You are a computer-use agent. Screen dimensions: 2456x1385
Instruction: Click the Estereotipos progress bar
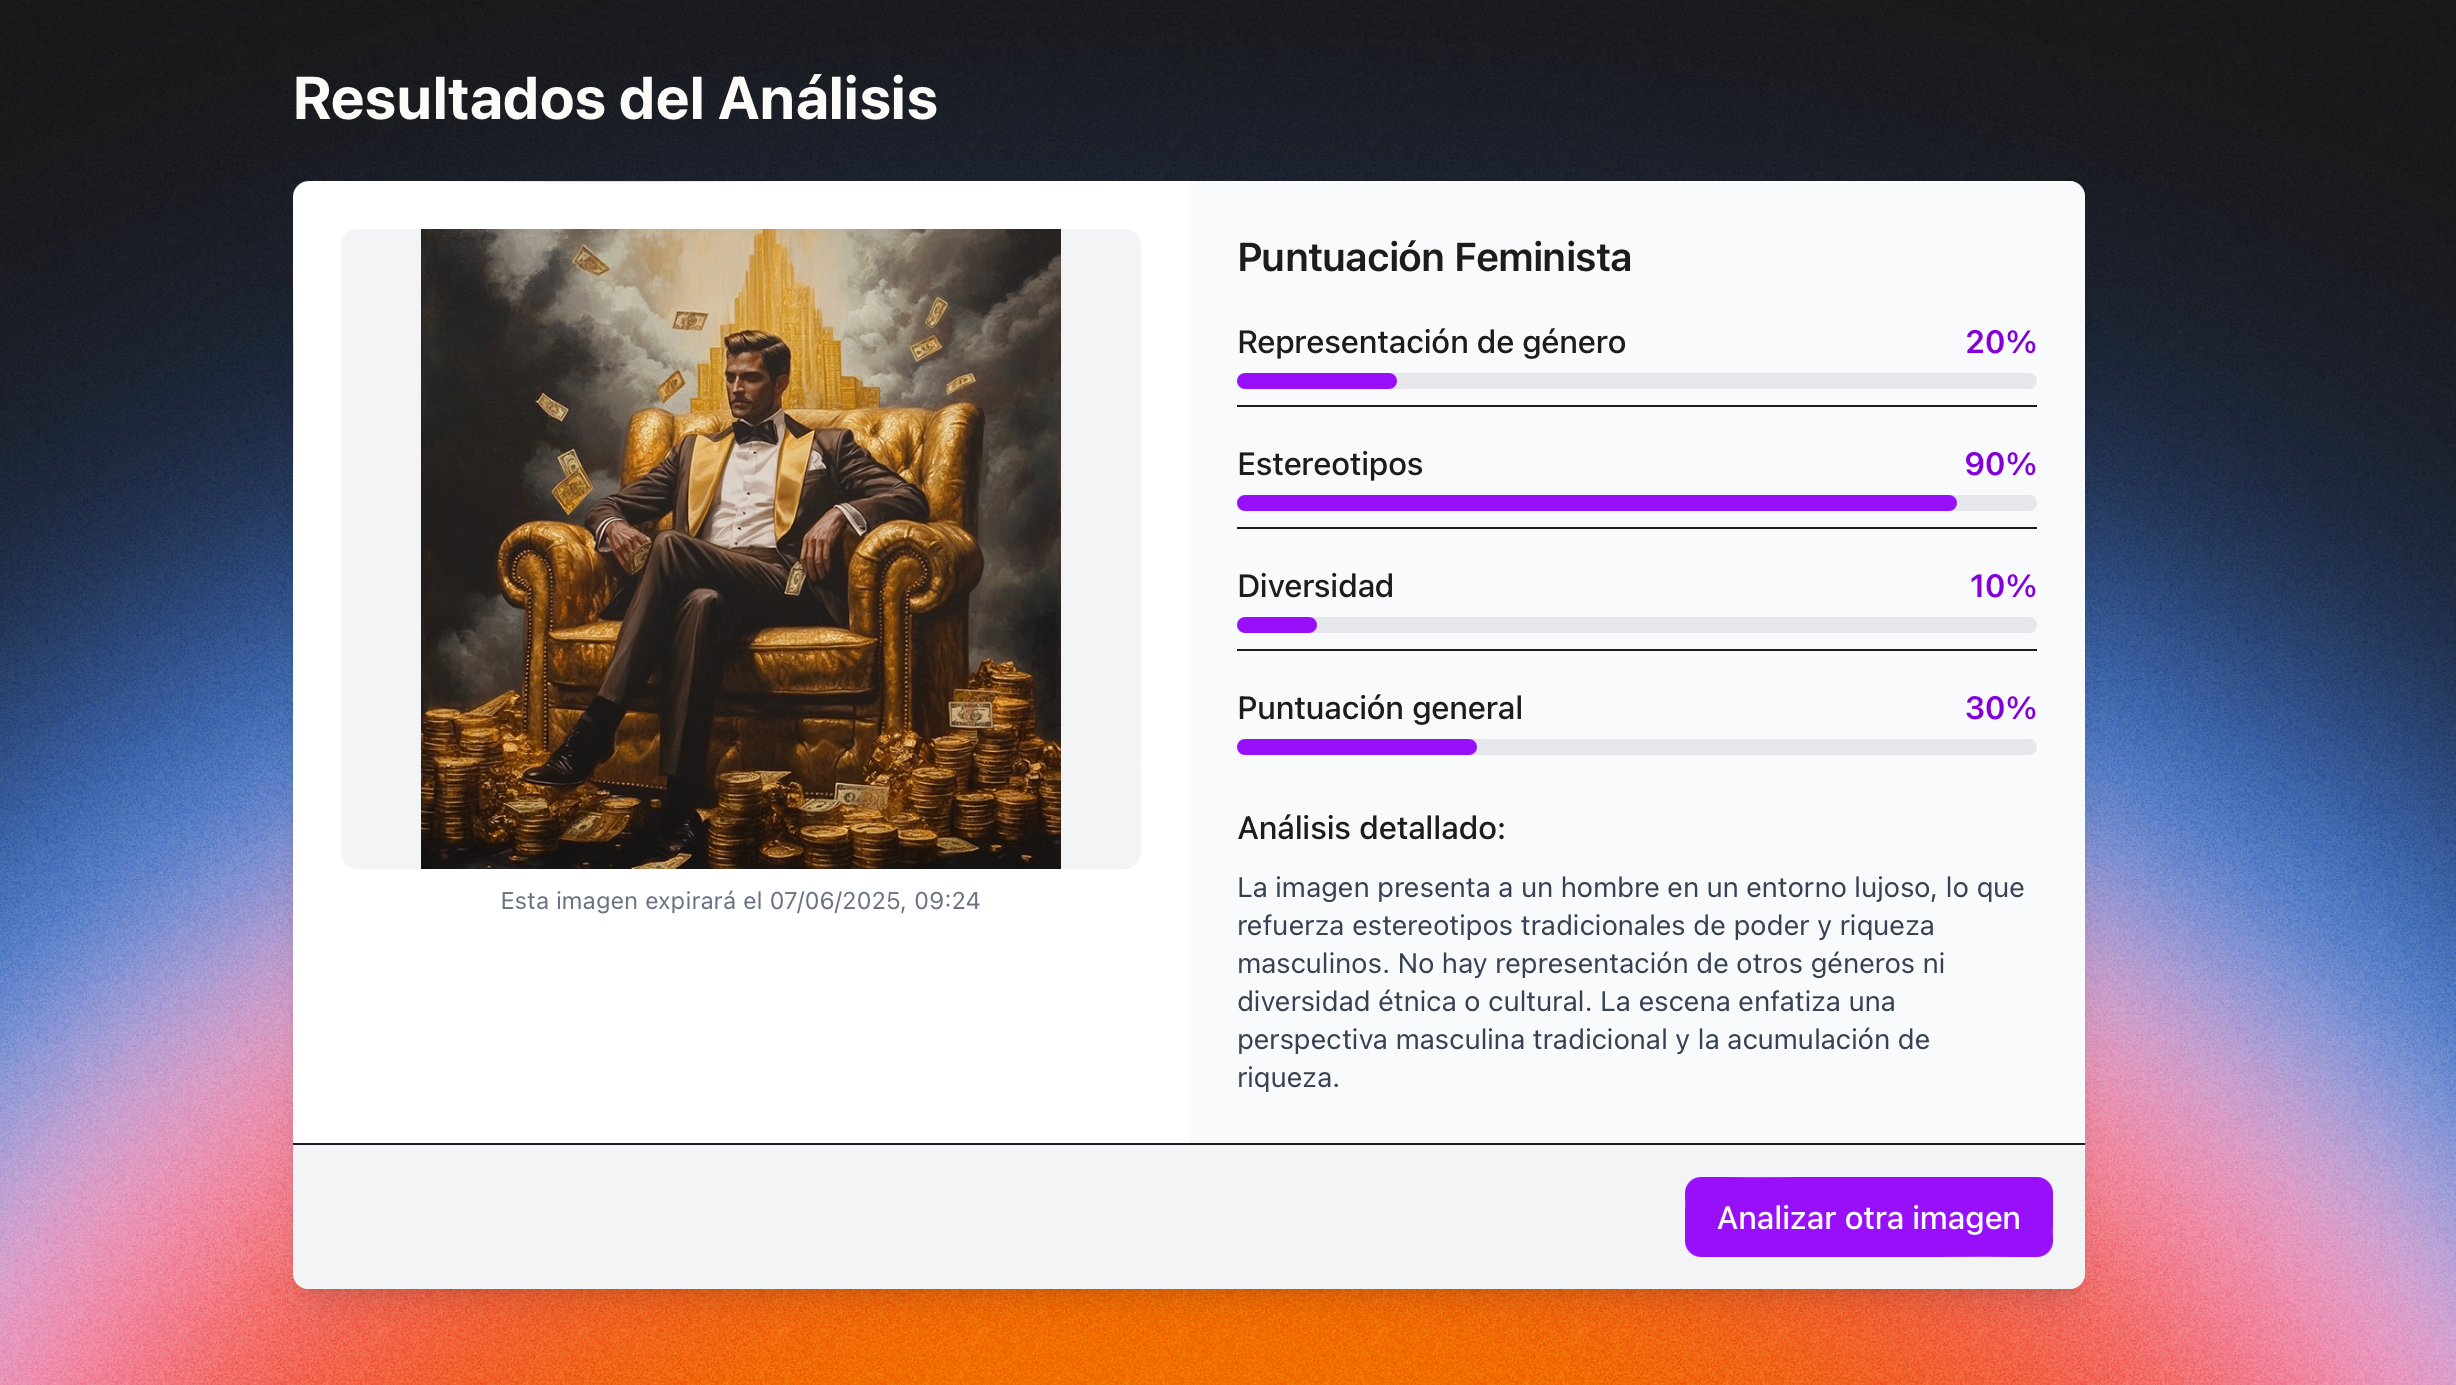[1636, 503]
